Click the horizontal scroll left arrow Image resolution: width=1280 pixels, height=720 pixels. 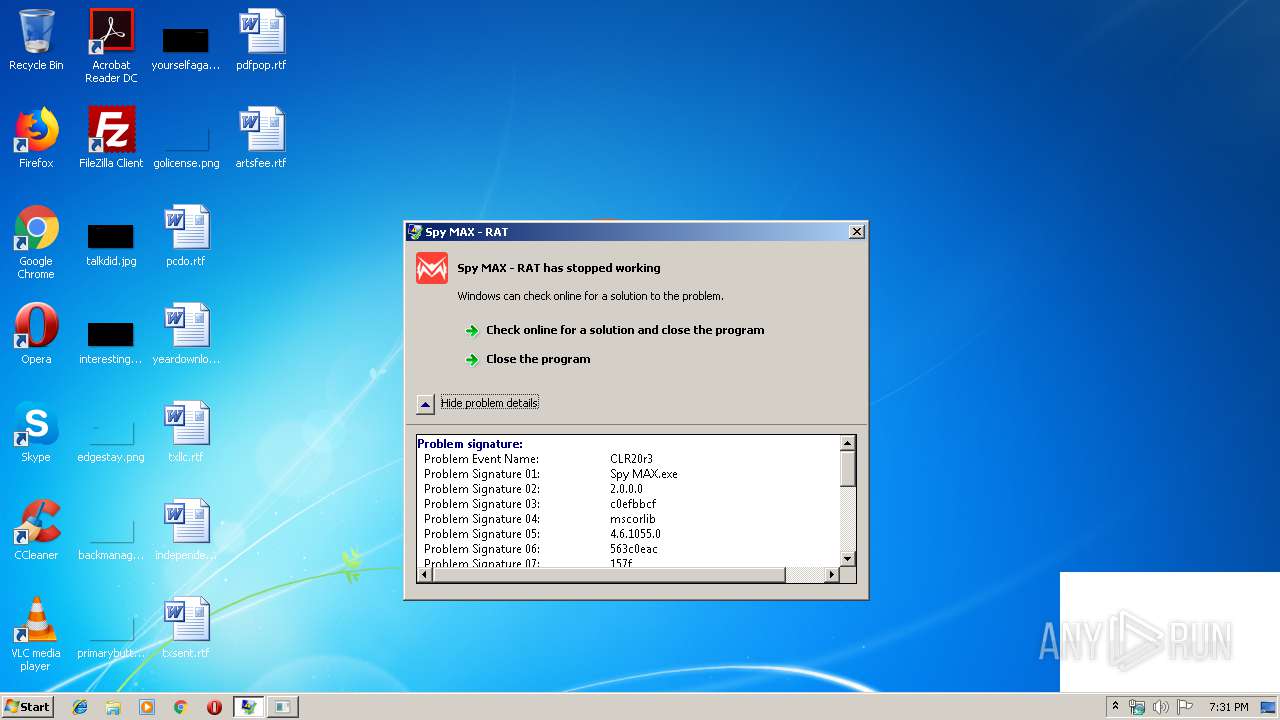425,575
